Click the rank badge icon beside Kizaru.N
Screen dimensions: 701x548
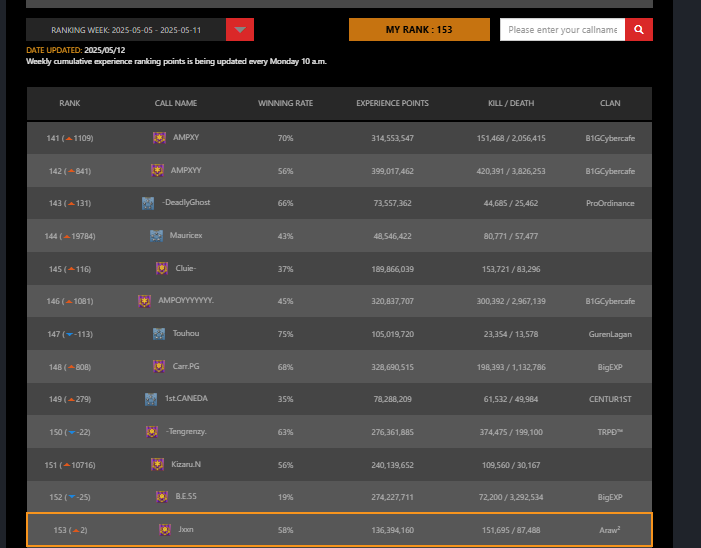click(x=157, y=464)
